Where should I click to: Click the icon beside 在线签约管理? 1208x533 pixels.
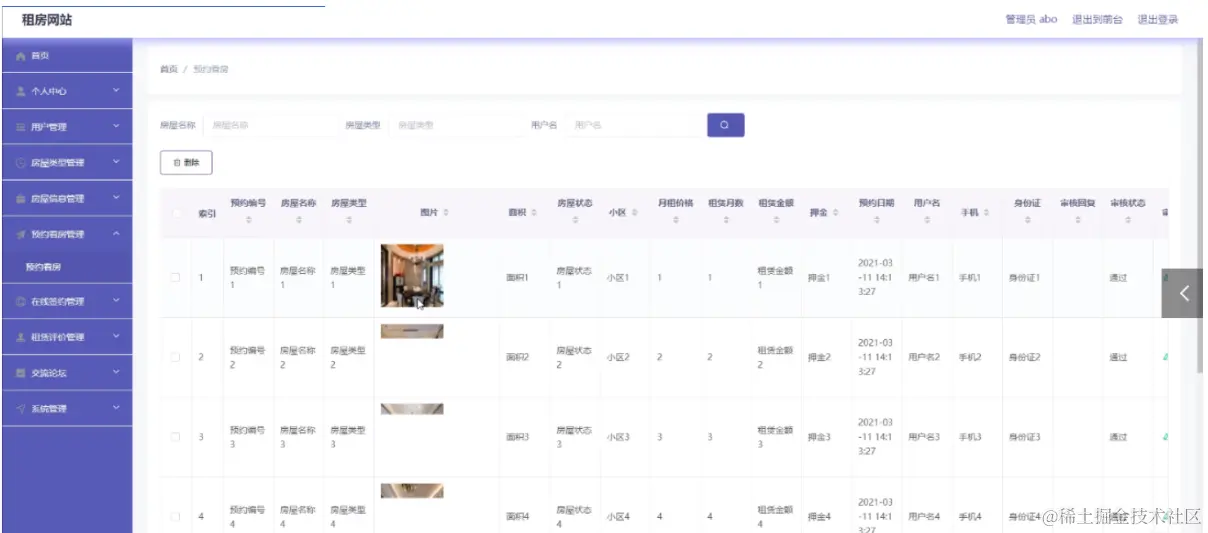21,301
